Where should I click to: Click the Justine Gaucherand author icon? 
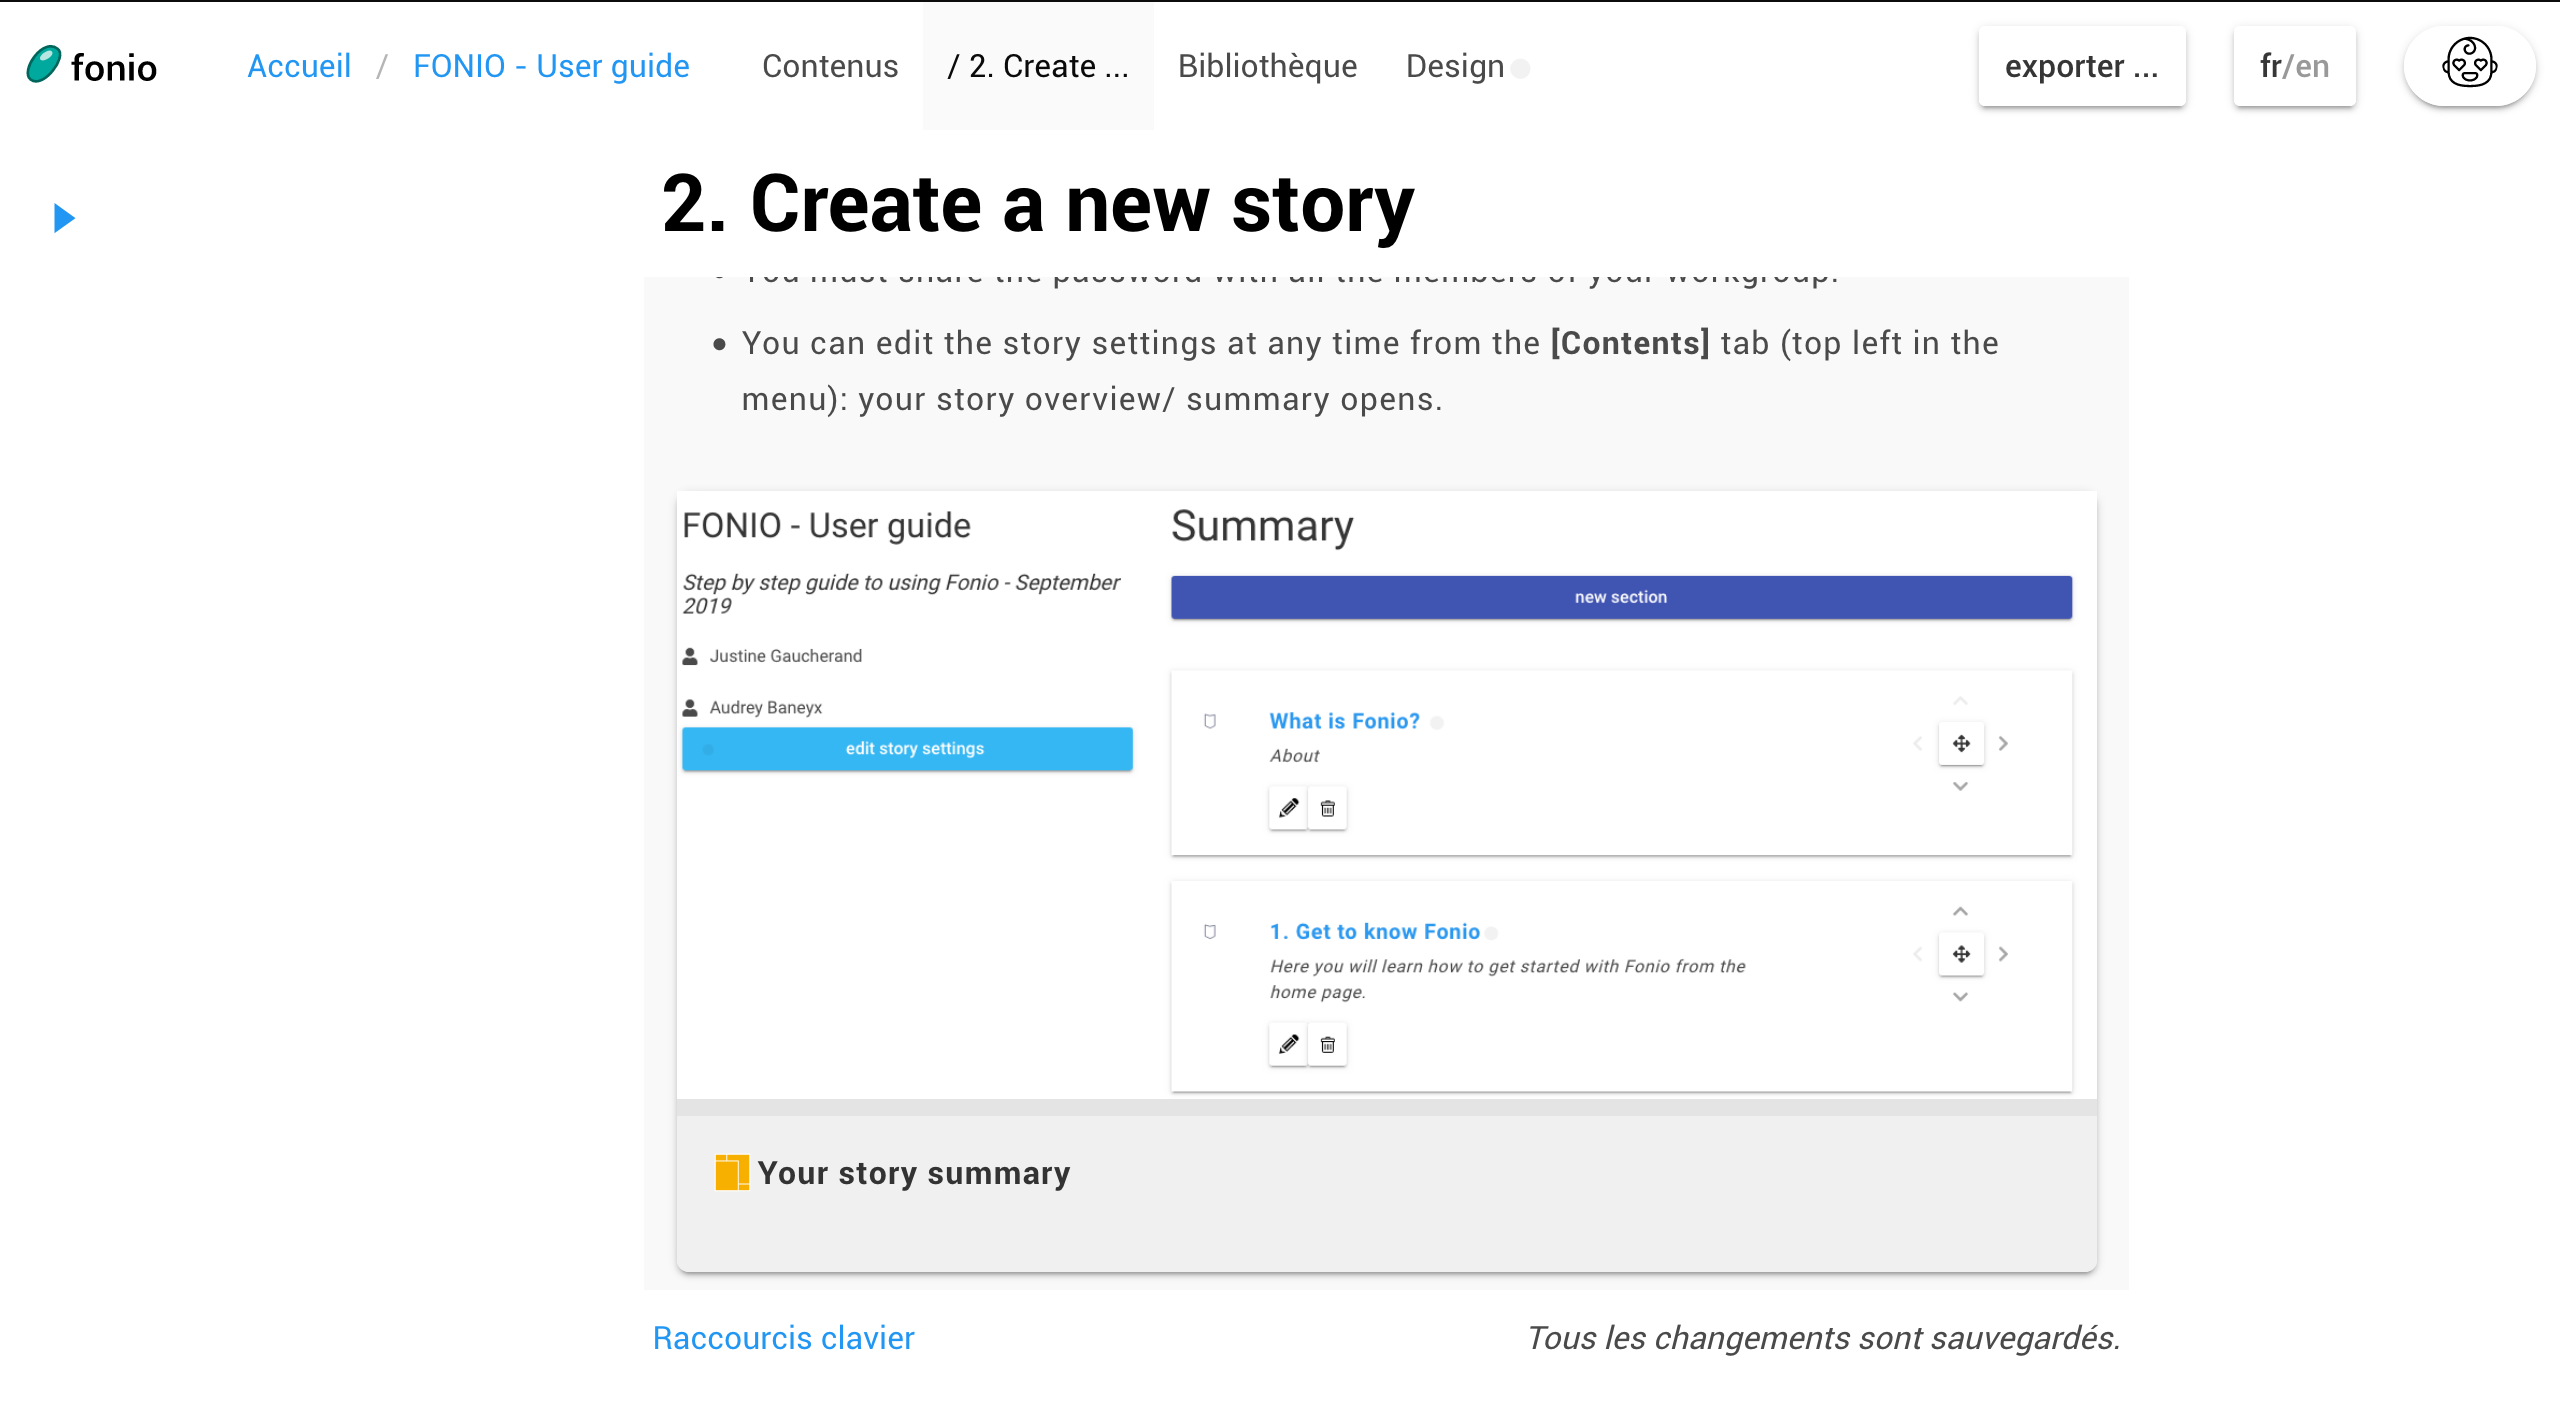690,656
